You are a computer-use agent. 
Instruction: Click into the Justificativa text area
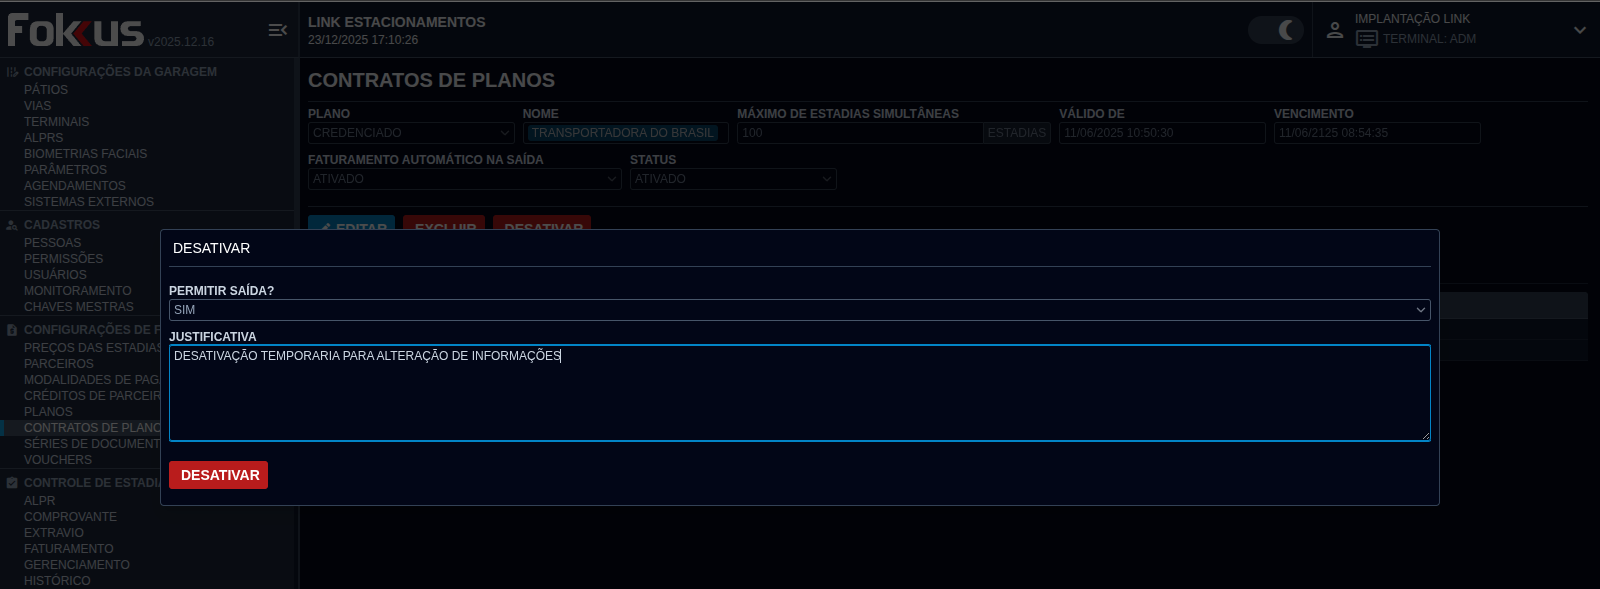point(799,393)
